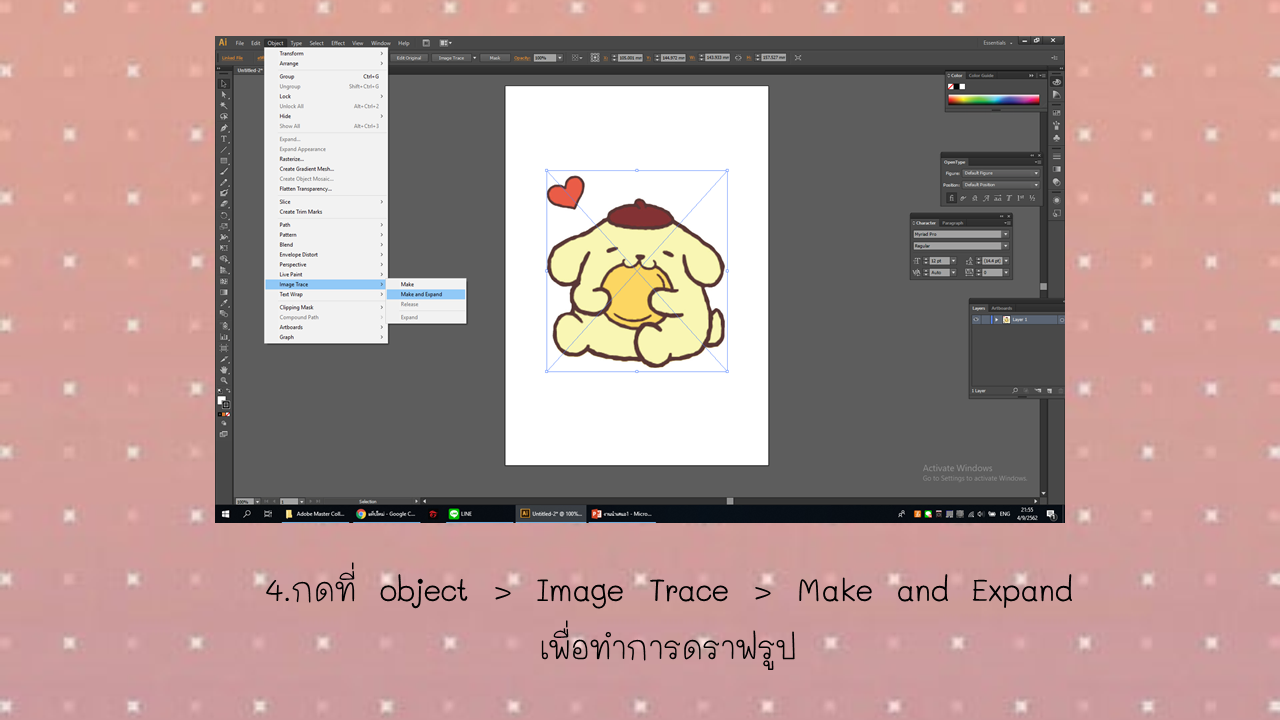Select the Eraser tool
Viewport: 1280px width, 720px height.
point(224,204)
